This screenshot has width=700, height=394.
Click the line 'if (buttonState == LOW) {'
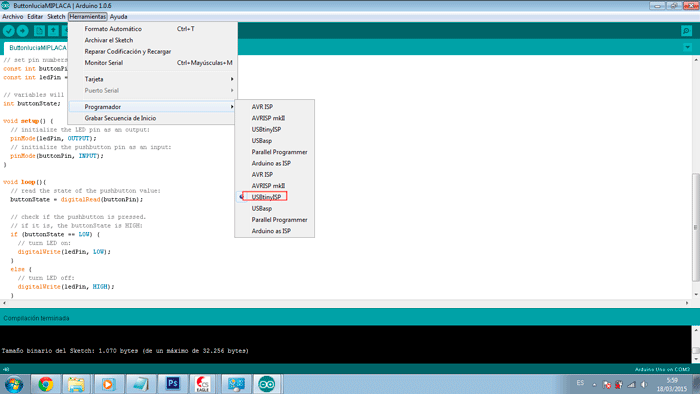(55, 234)
